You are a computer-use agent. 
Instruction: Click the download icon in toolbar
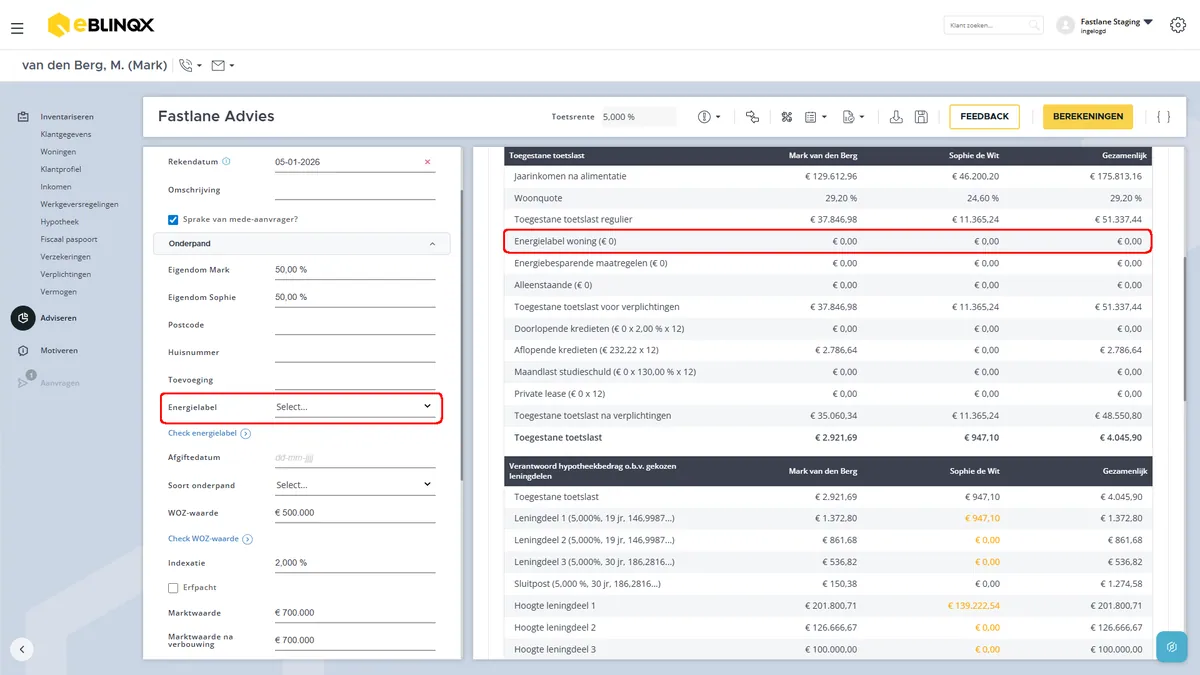coord(896,117)
